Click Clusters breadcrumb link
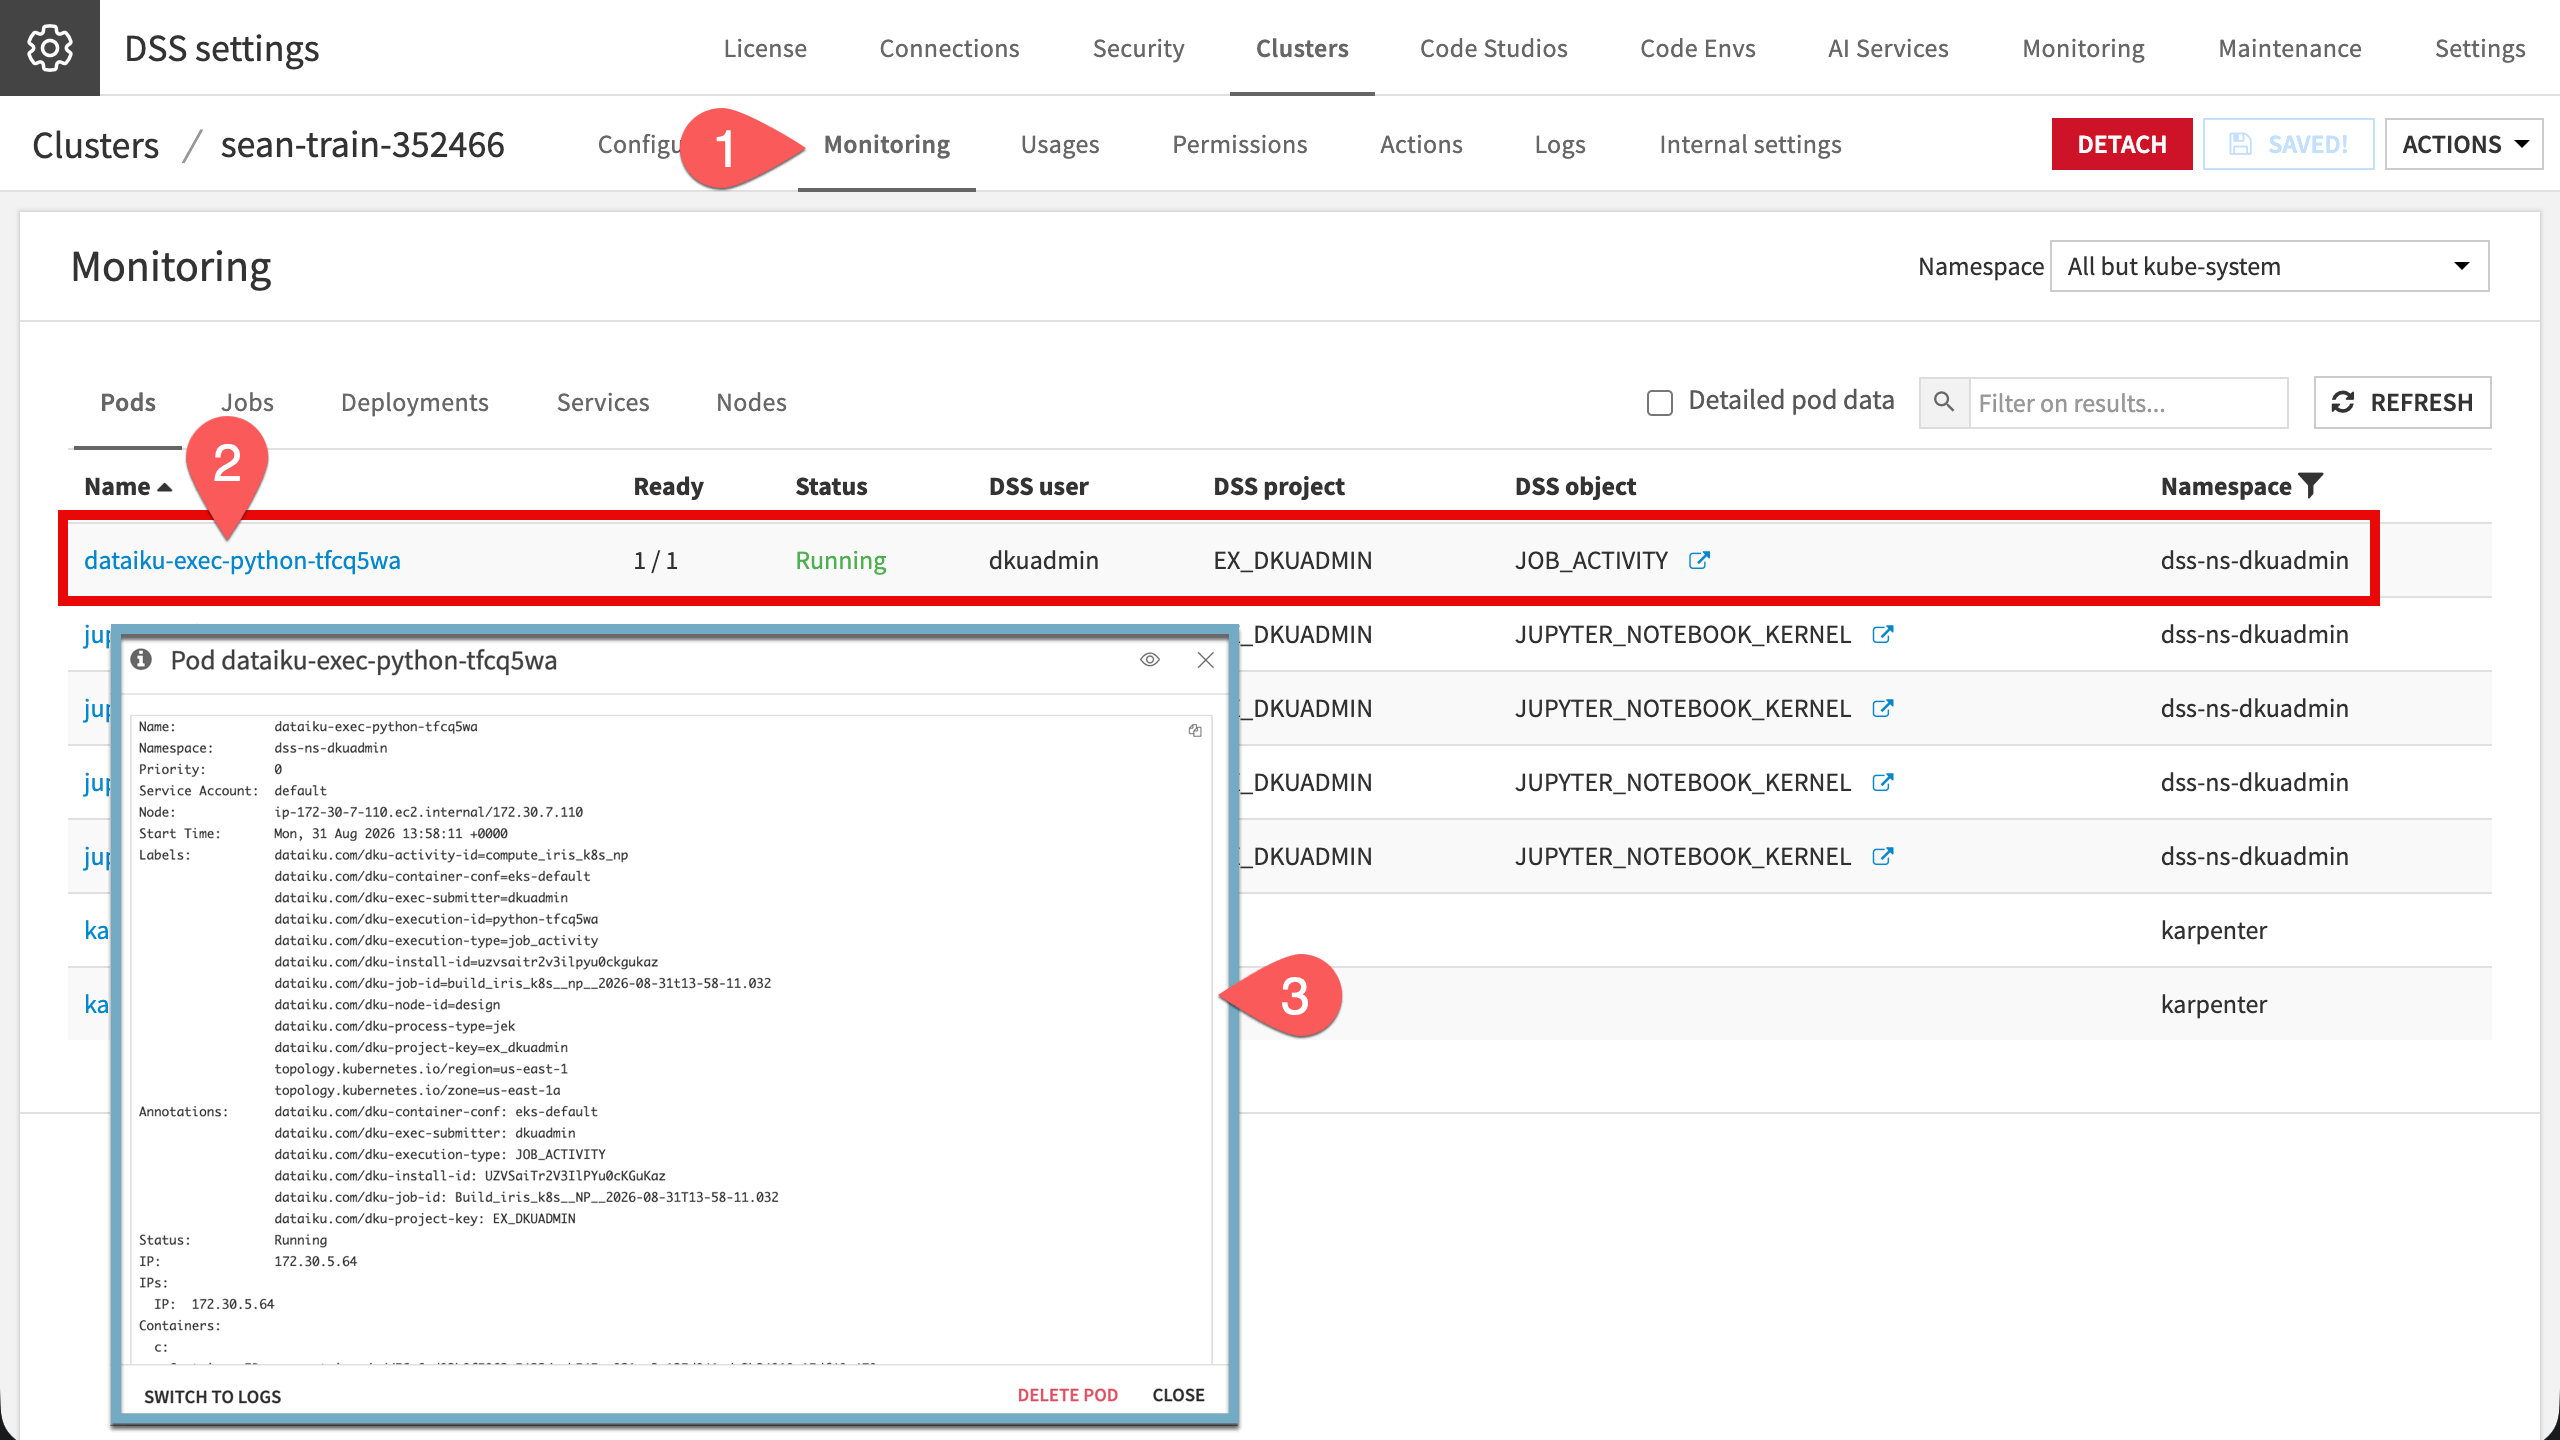This screenshot has height=1440, width=2560. tap(95, 145)
